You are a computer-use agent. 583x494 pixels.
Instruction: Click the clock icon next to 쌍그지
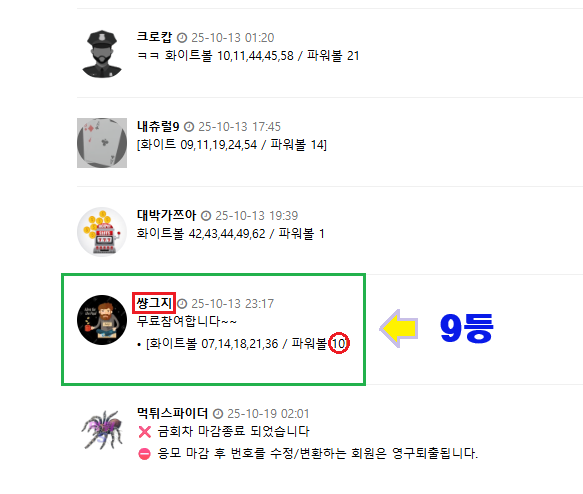182,304
